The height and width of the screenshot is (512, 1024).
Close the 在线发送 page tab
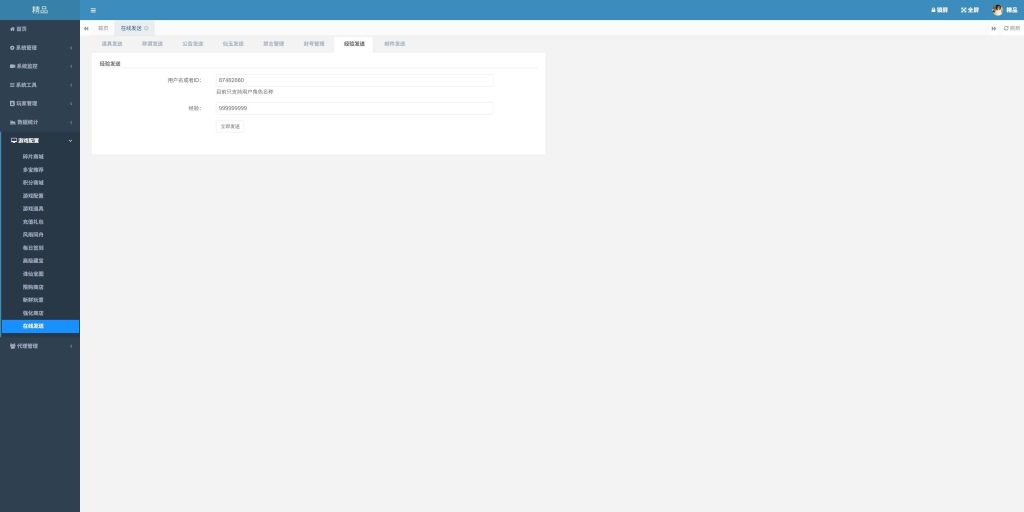(147, 28)
